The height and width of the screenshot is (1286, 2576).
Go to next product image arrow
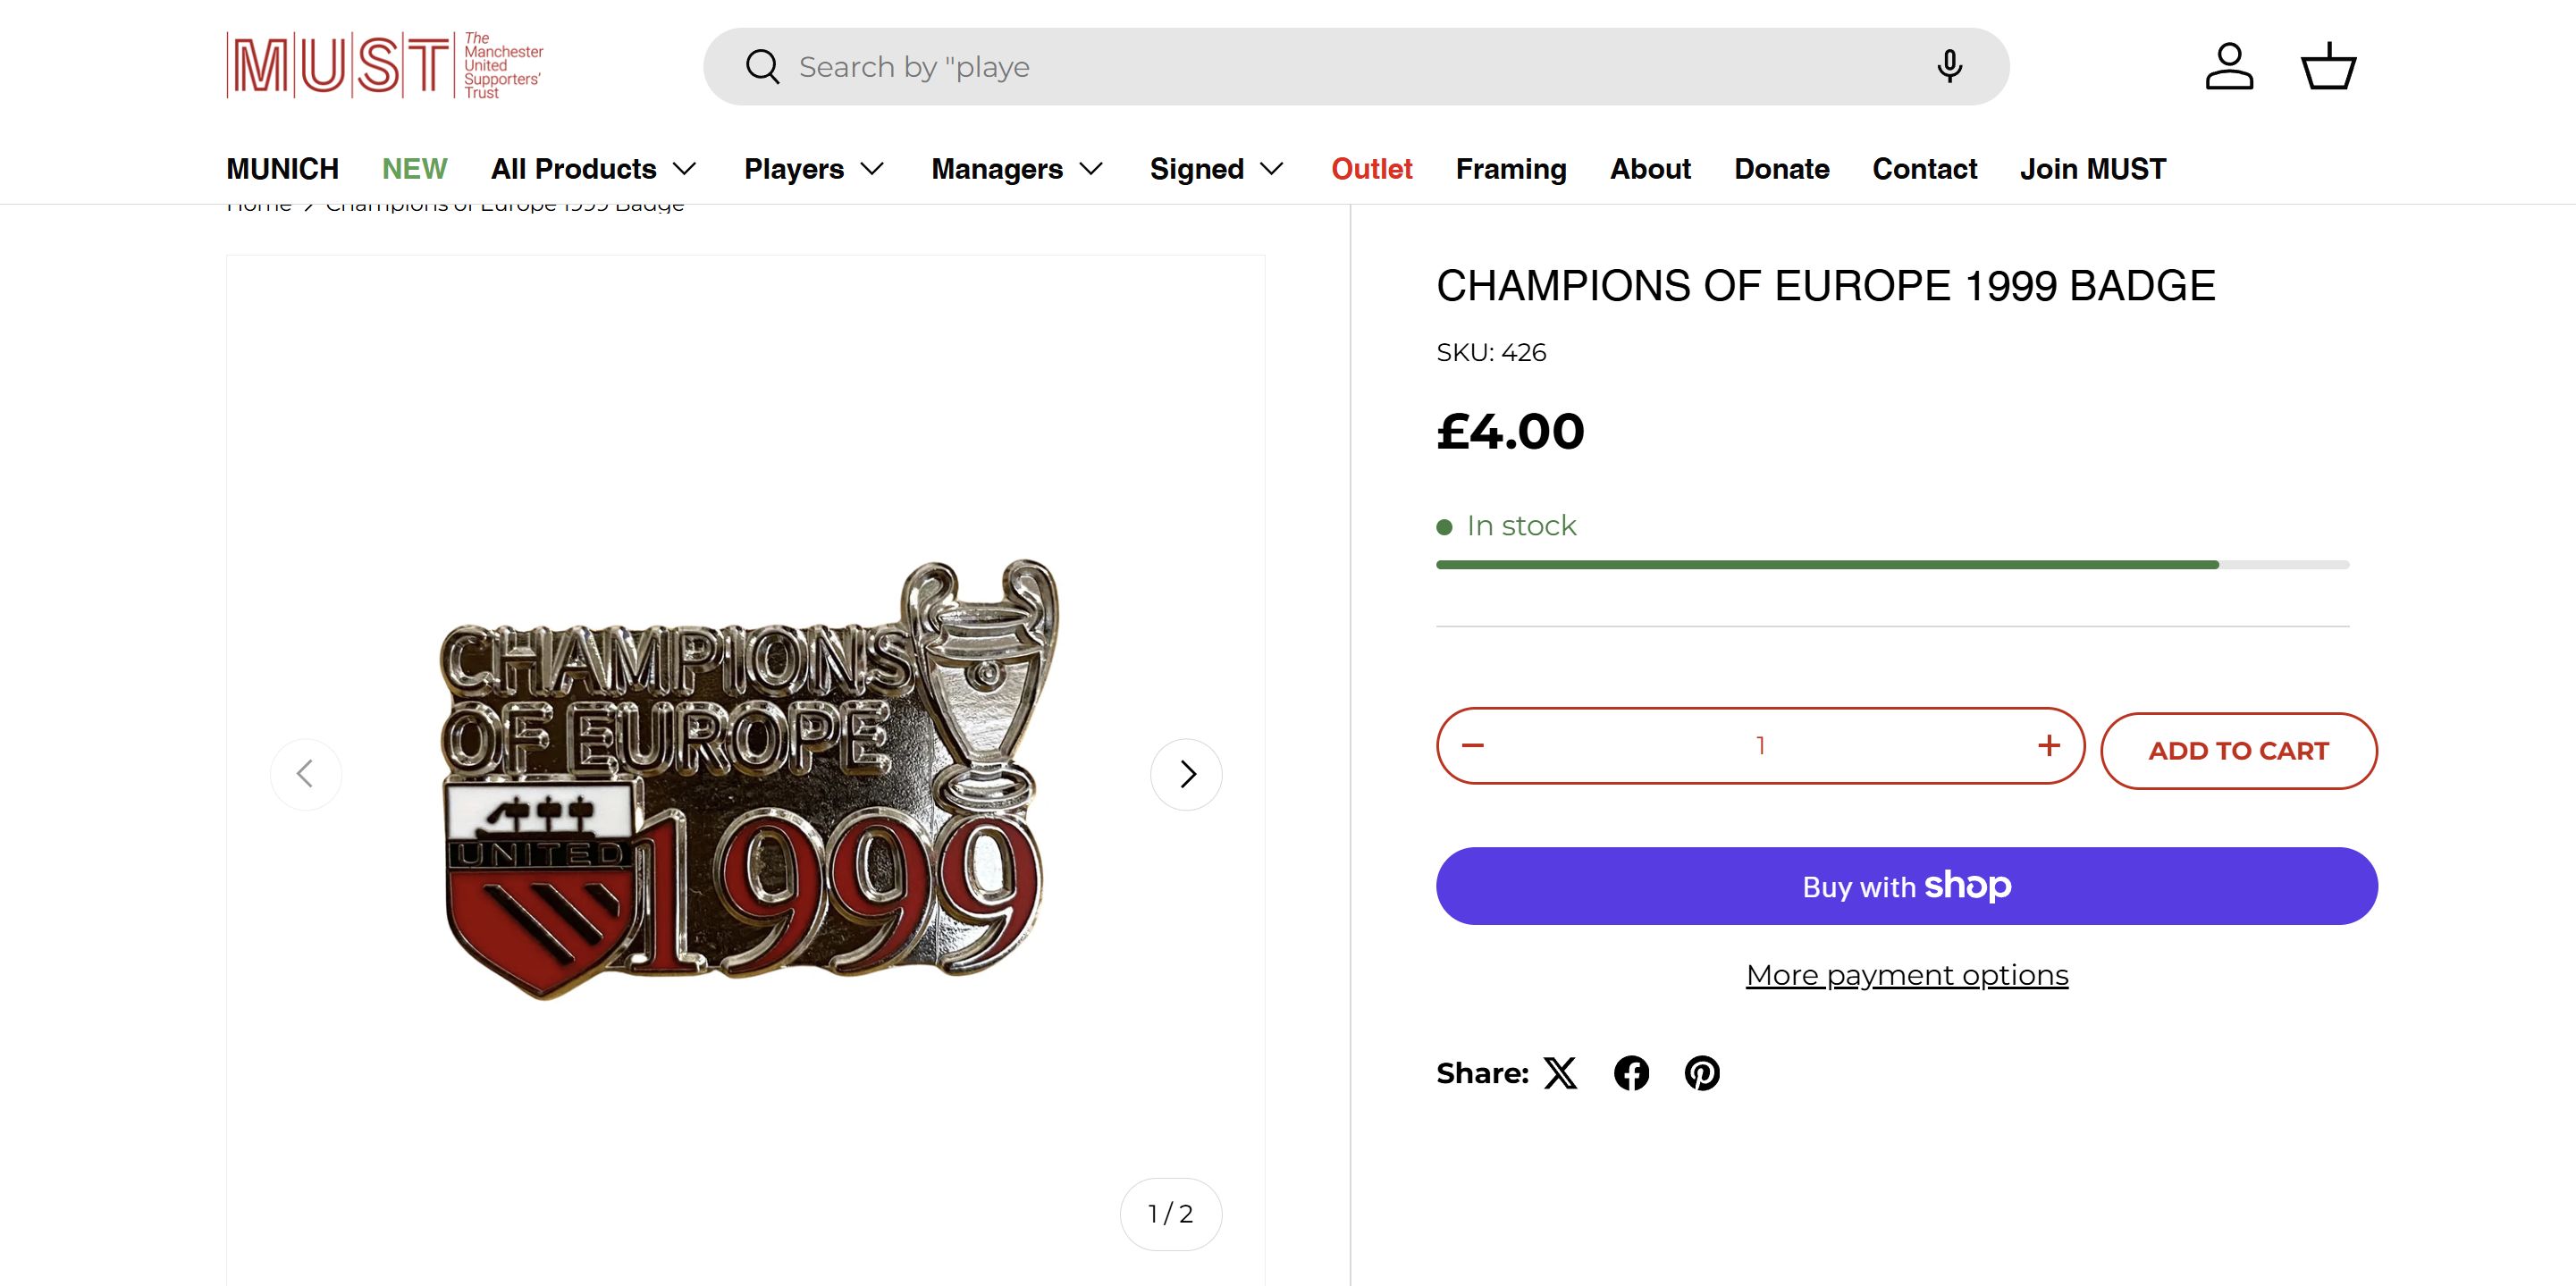click(x=1186, y=774)
